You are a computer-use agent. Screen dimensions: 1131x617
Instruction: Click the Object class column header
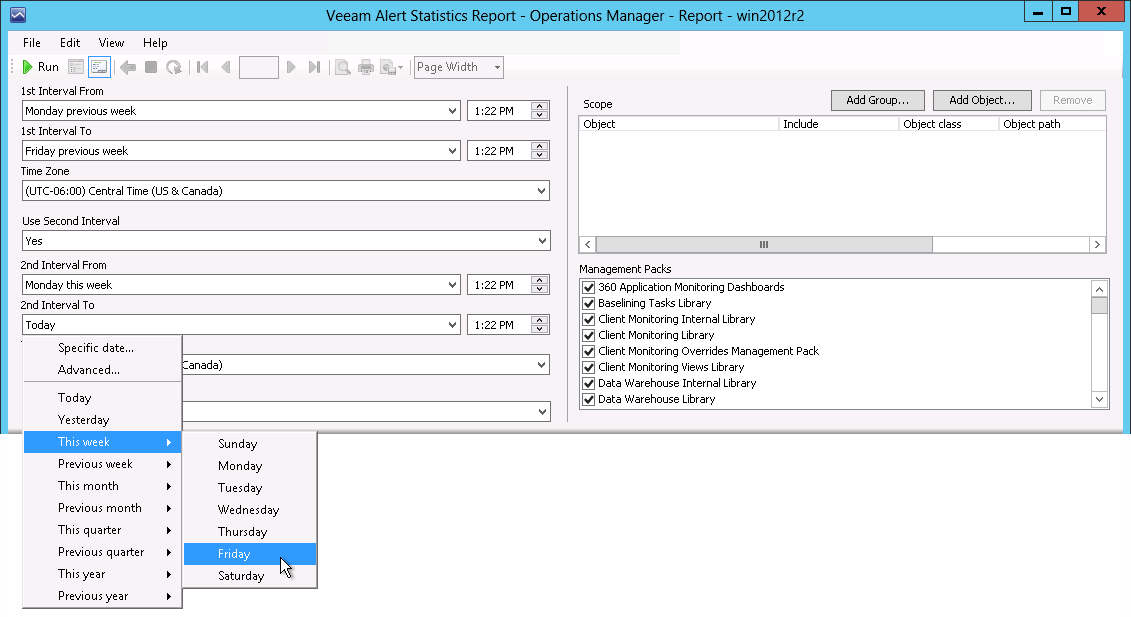point(949,124)
